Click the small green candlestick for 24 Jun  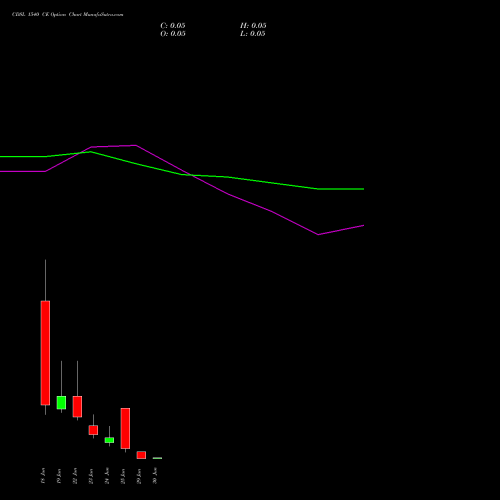click(109, 440)
